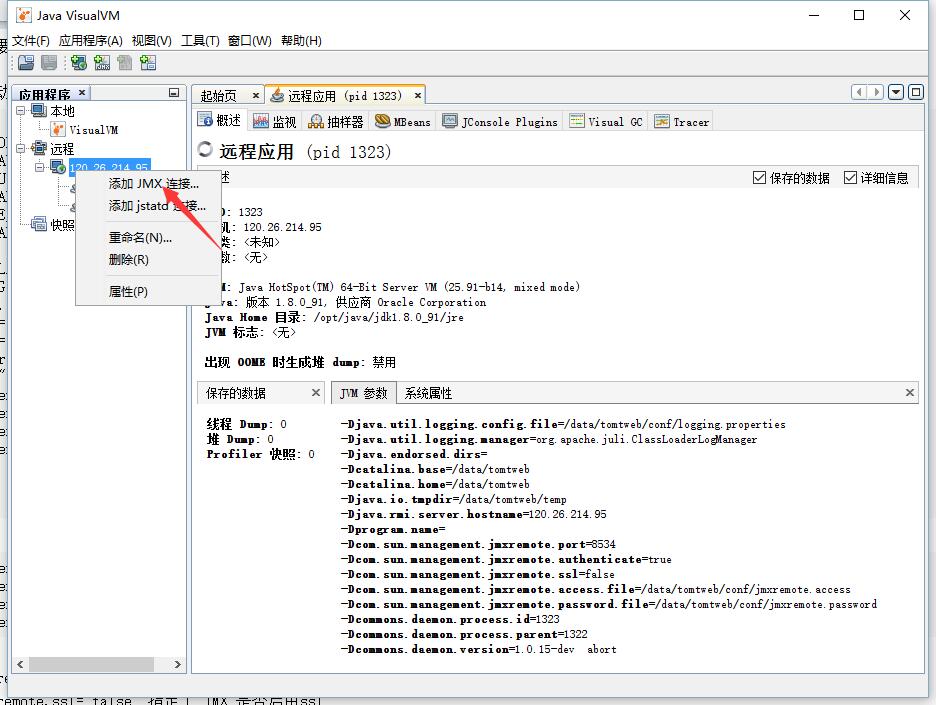936x705 pixels.
Task: Click the right arrow of panel scrollbar
Action: (x=177, y=664)
